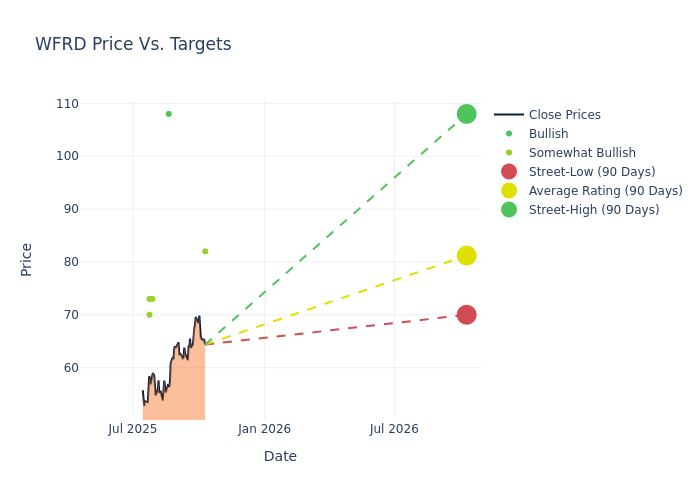Click the red Street-Low legend marker icon

click(x=509, y=172)
